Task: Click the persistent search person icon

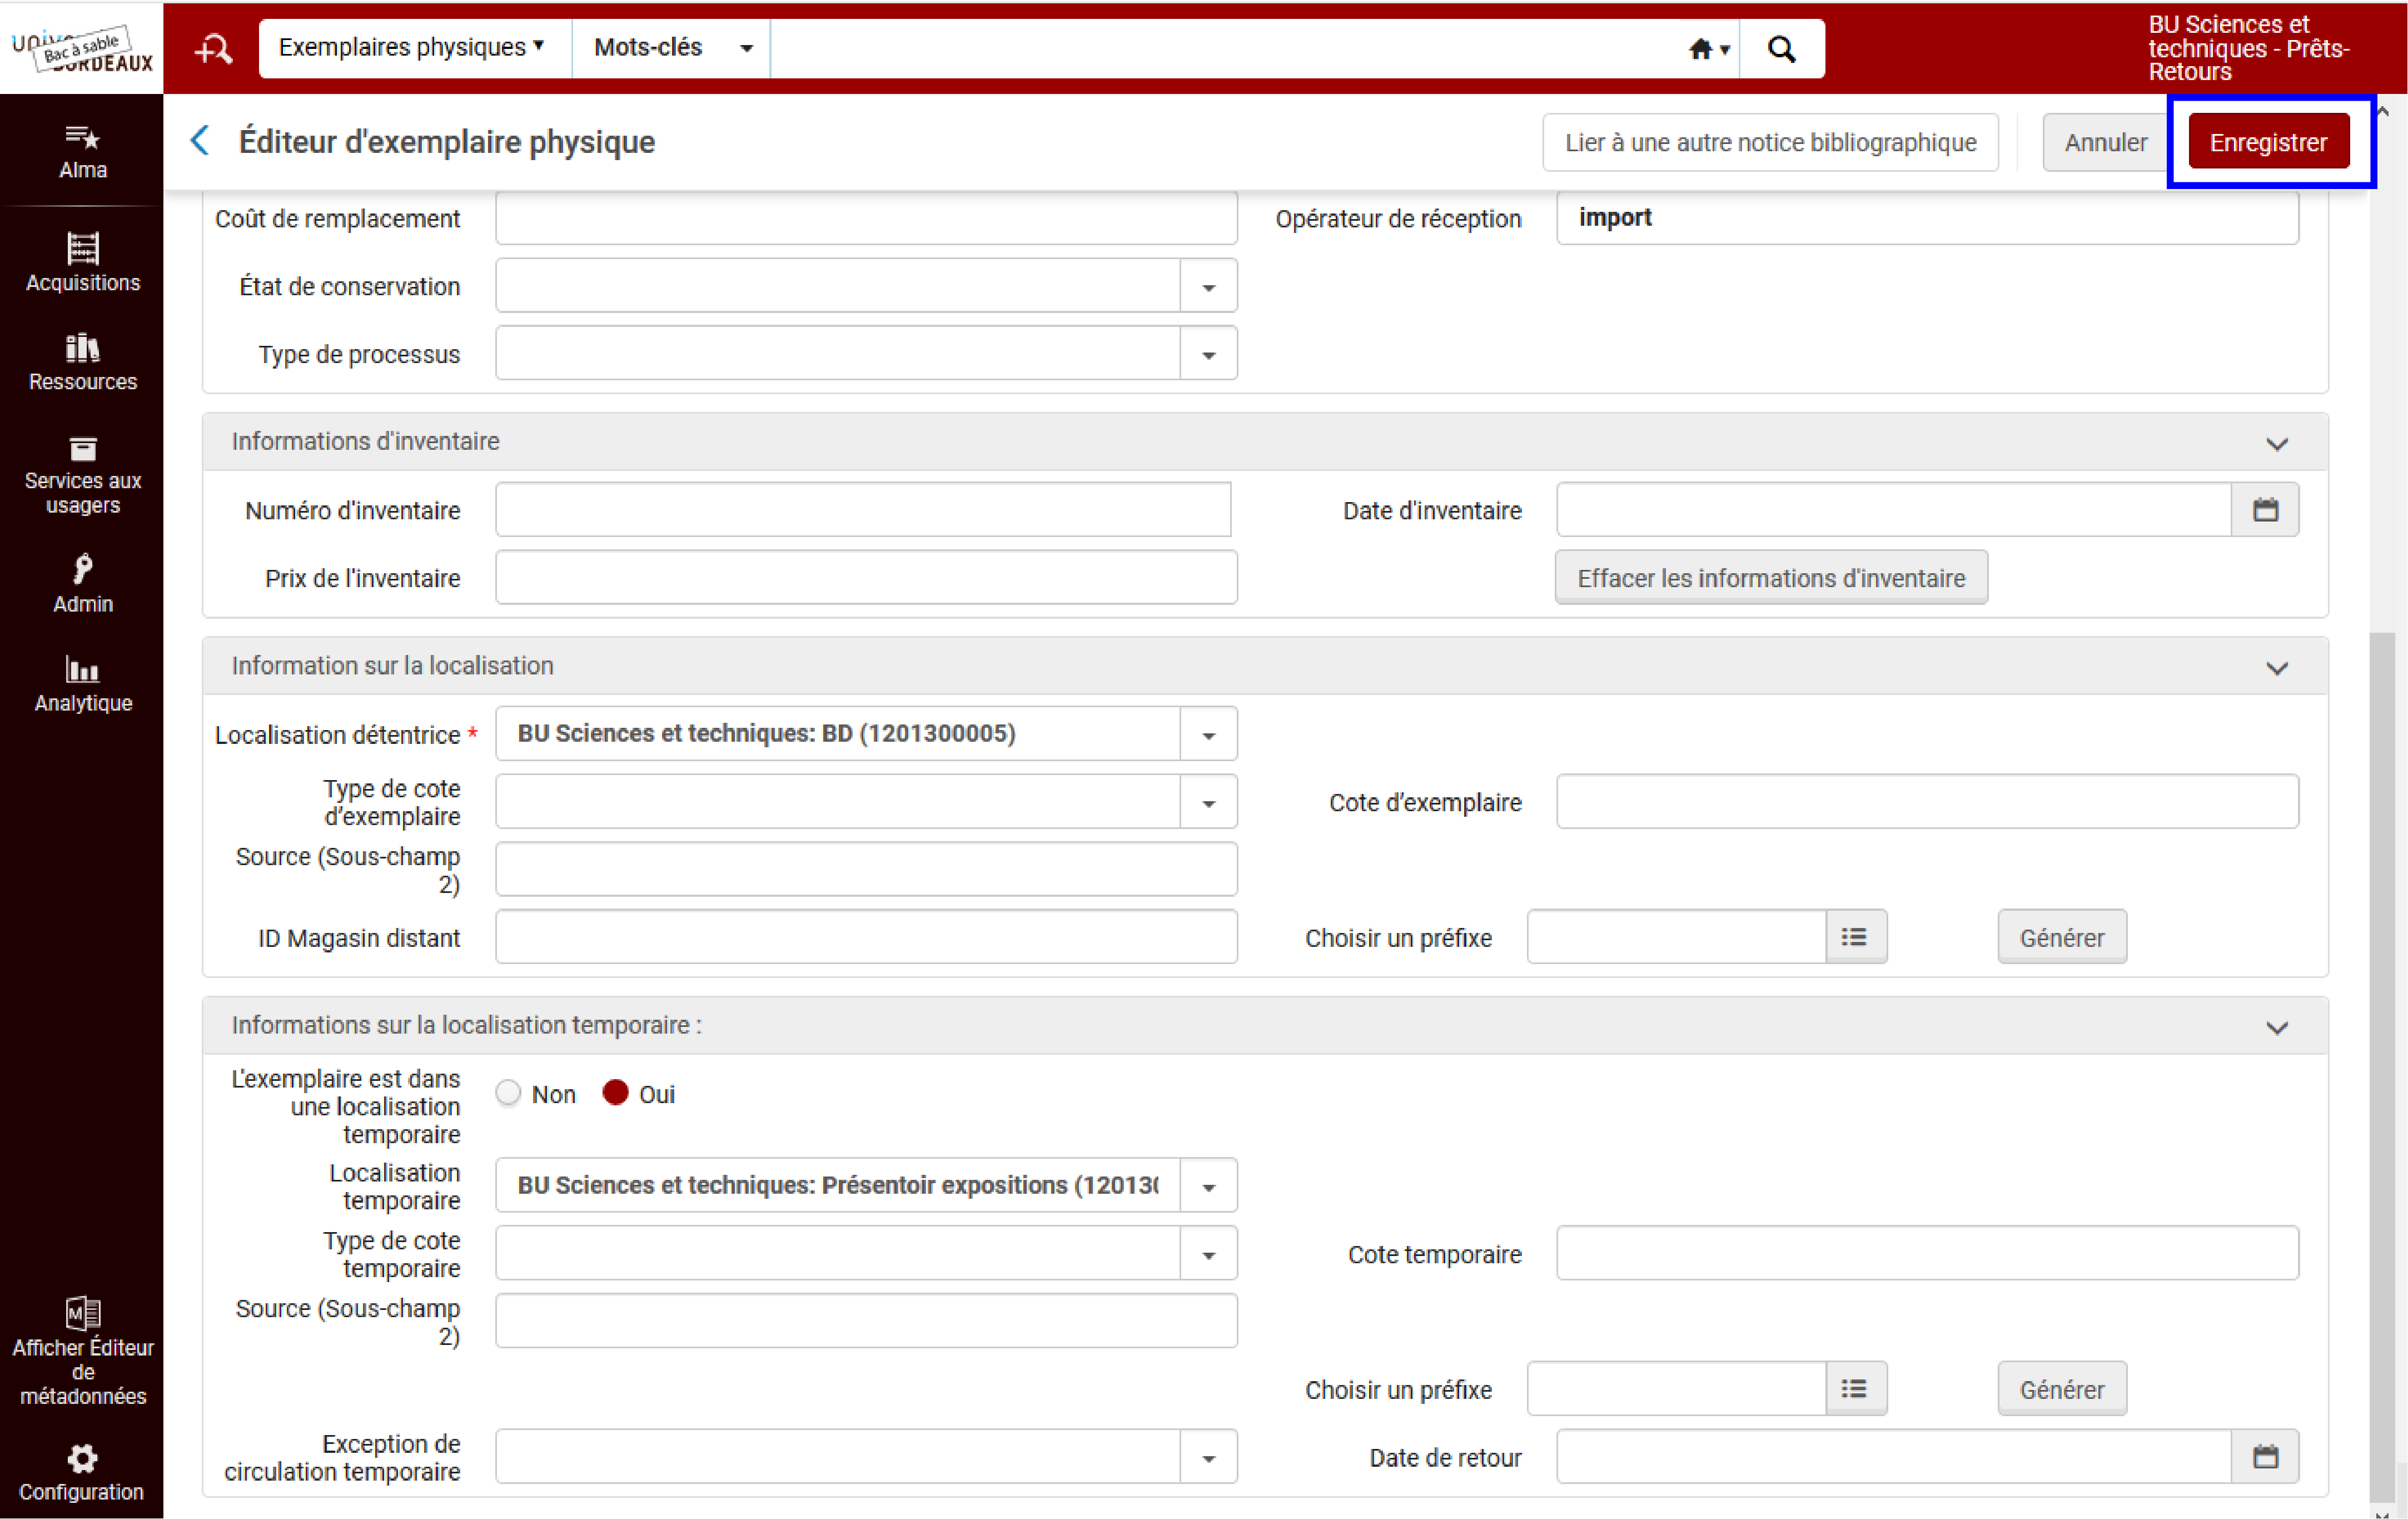Action: [213, 48]
